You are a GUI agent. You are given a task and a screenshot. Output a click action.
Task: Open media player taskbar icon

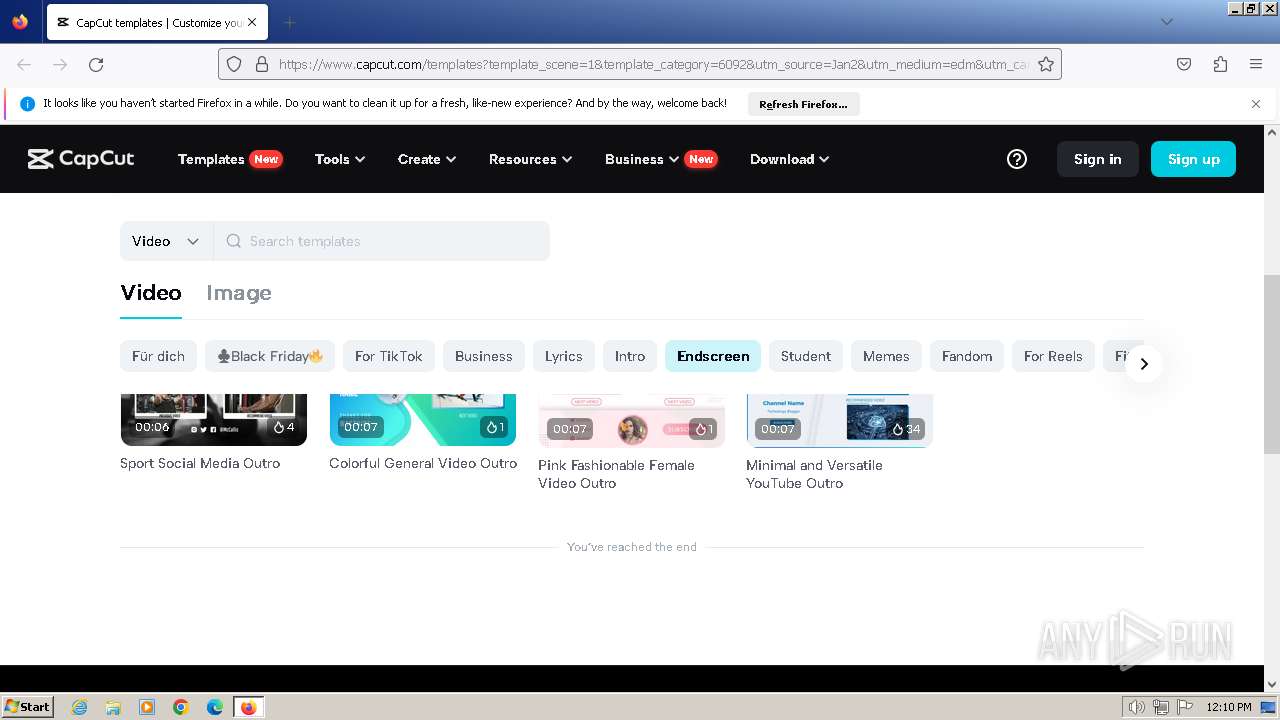(x=147, y=707)
